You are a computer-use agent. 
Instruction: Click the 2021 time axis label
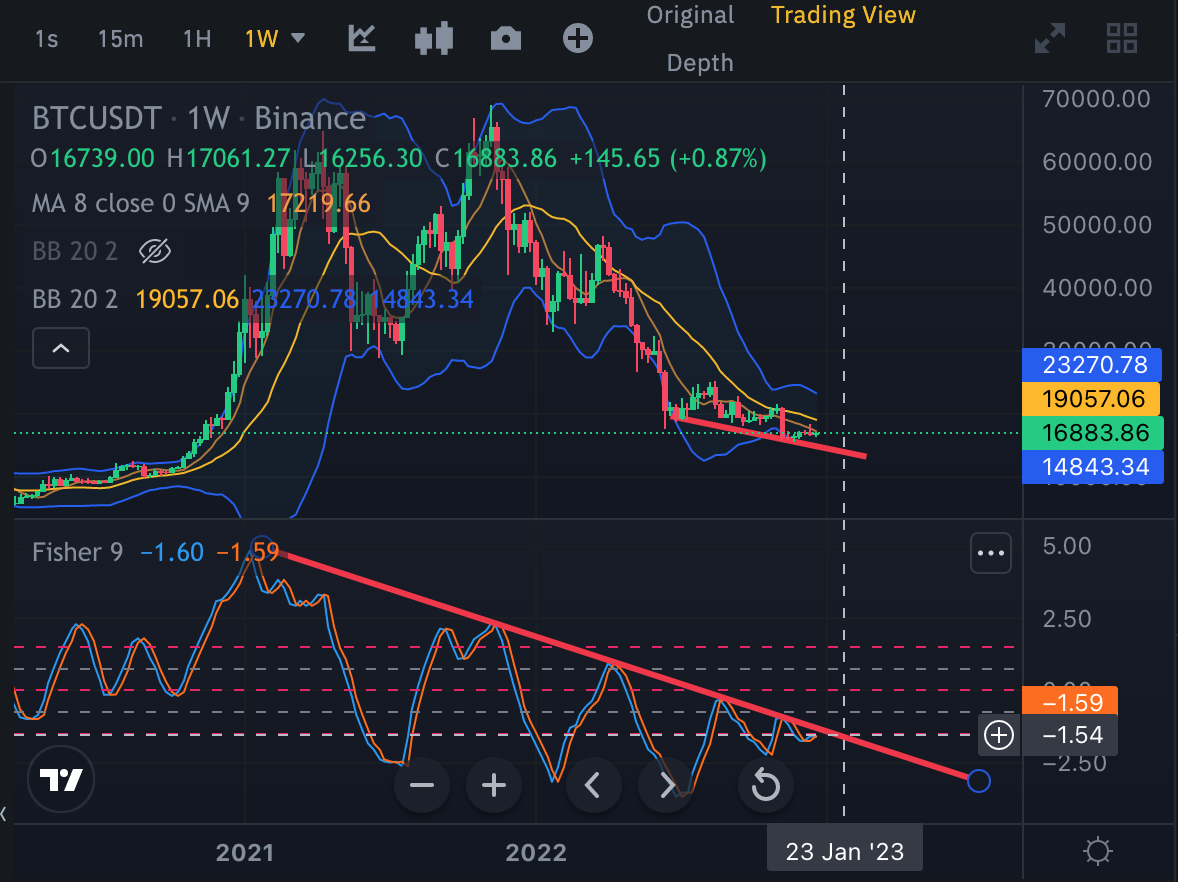click(245, 853)
